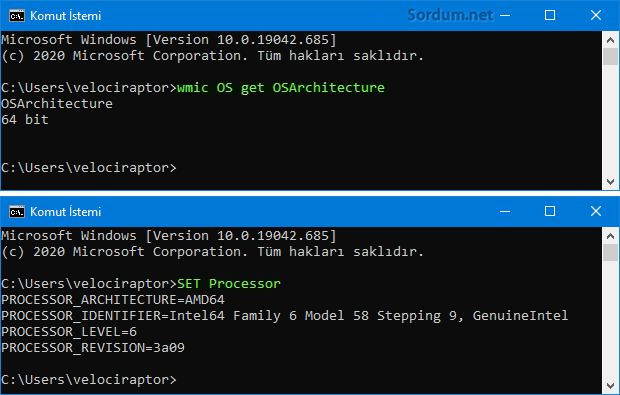Click the 'PROCESSOR_REVISION=3a09' line
Screen dimensions: 620x395
tap(93, 348)
